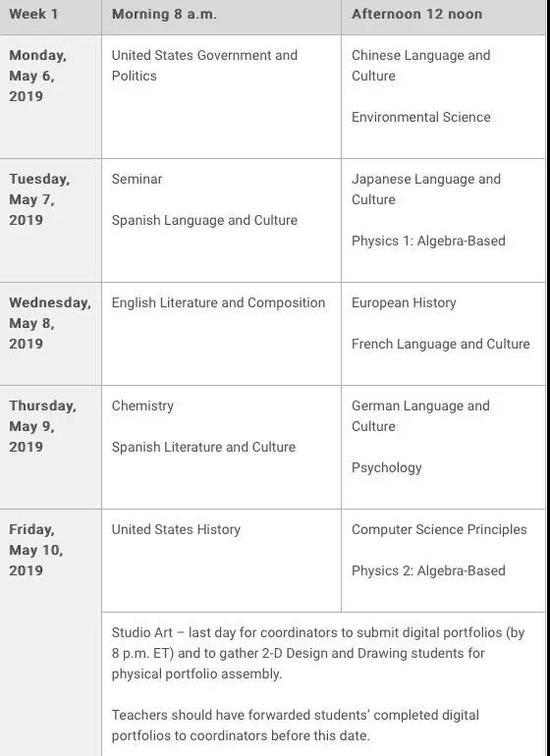Select Chinese Language and Culture entry
The image size is (550, 756).
coord(421,66)
